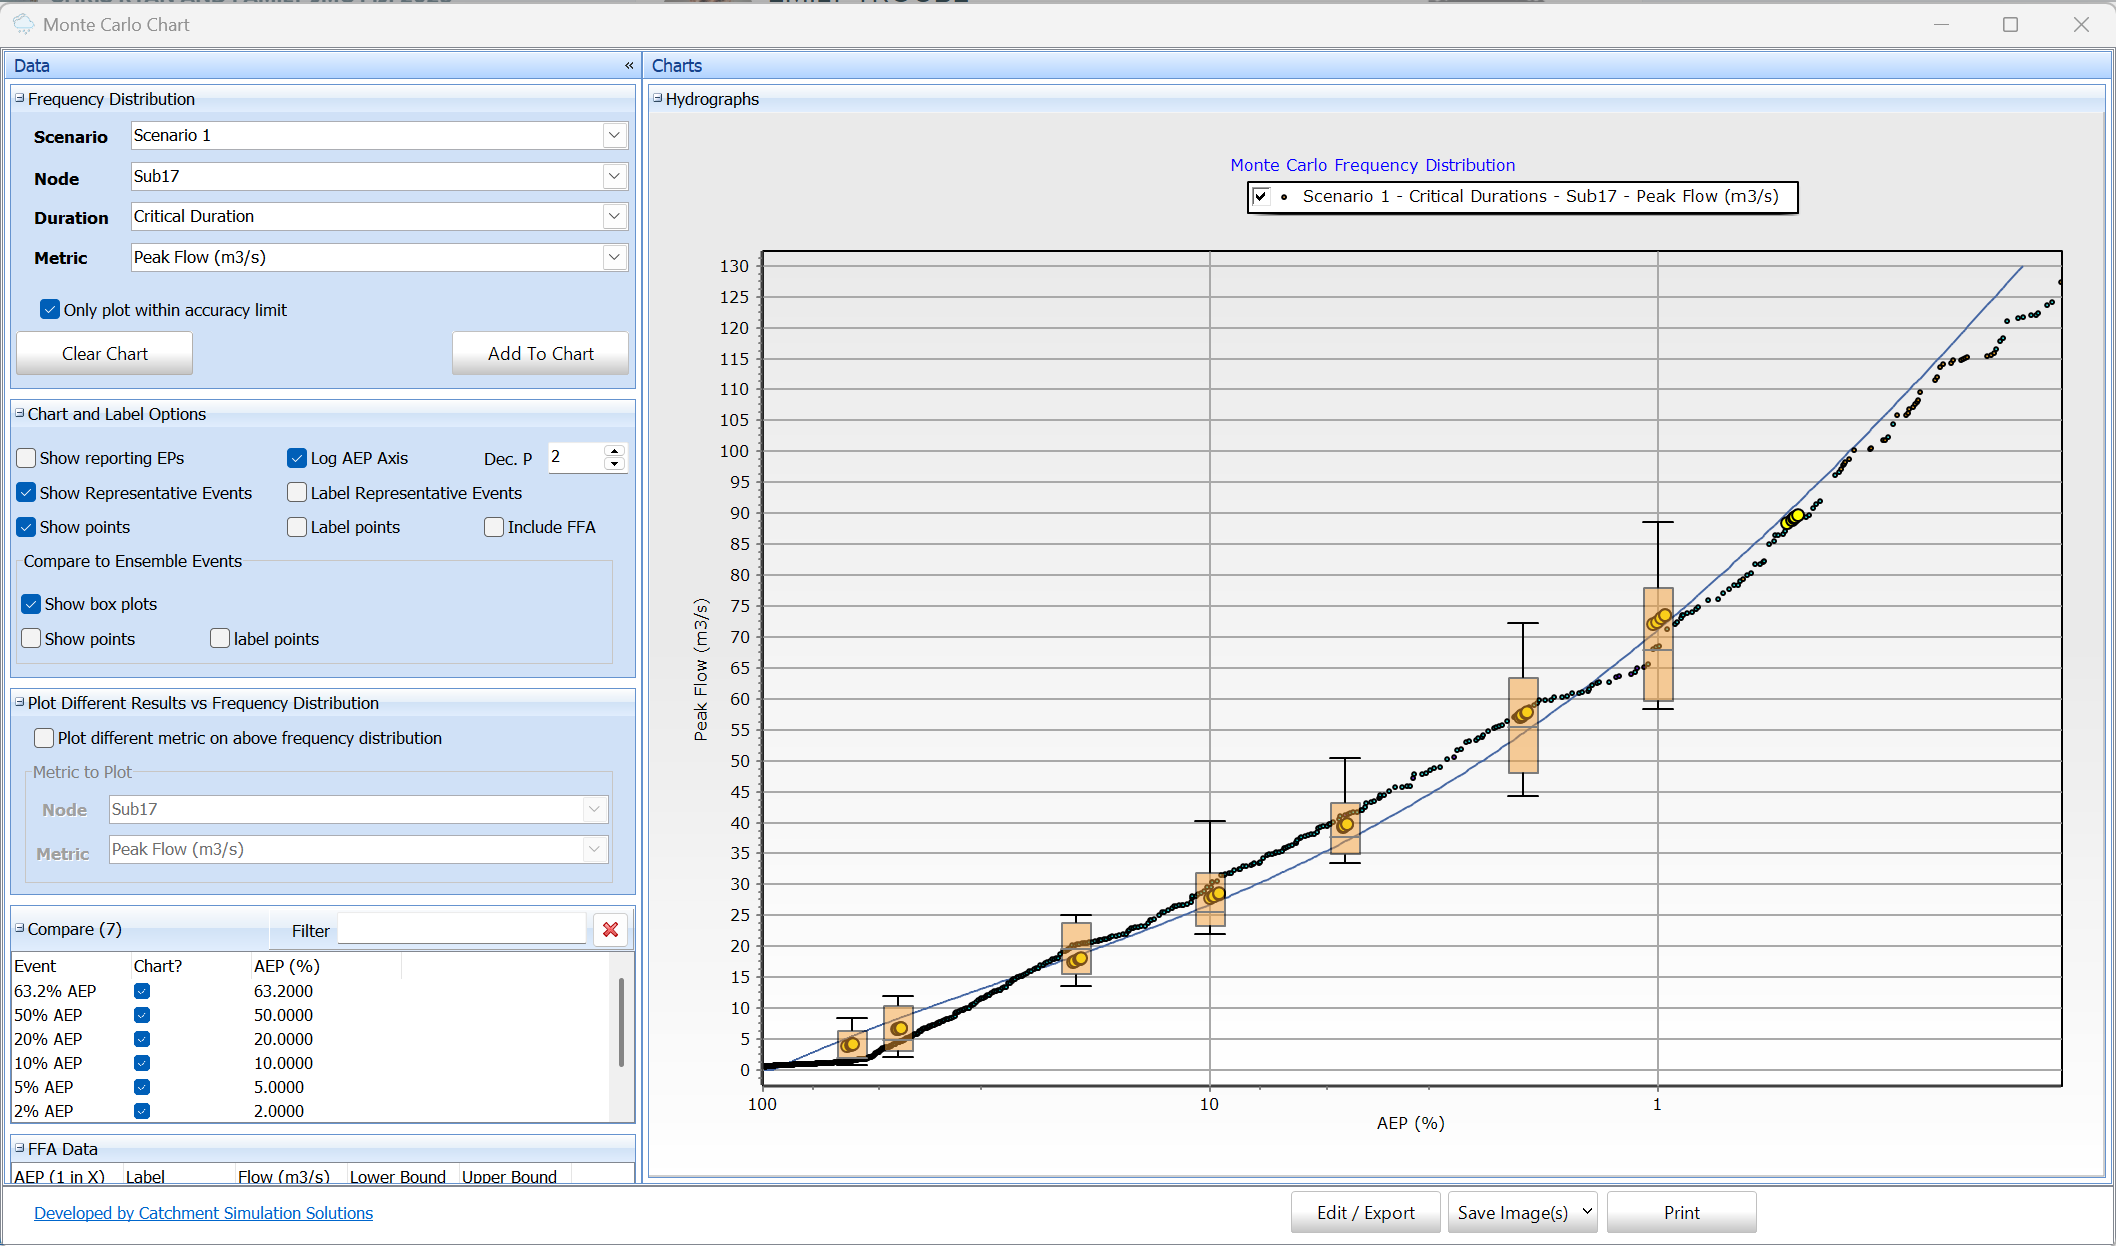Click inside the Compare Filter text field
2116x1246 pixels.
tap(462, 928)
